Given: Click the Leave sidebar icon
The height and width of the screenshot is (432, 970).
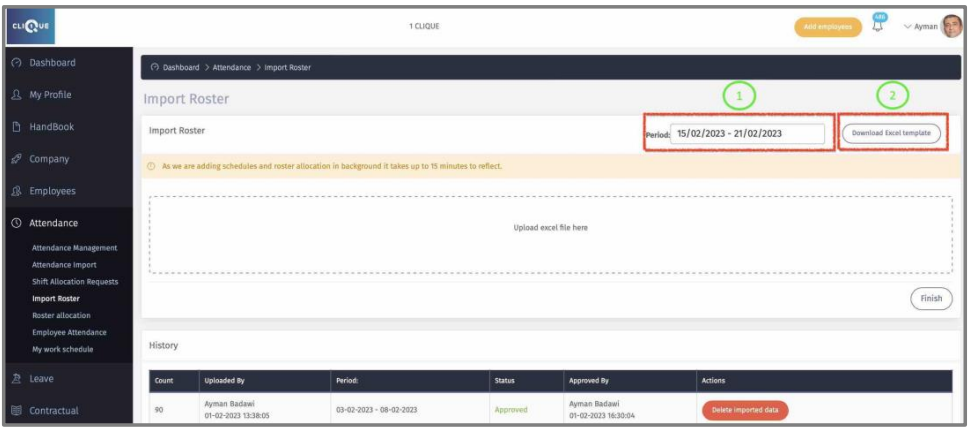Looking at the screenshot, I should tap(17, 379).
